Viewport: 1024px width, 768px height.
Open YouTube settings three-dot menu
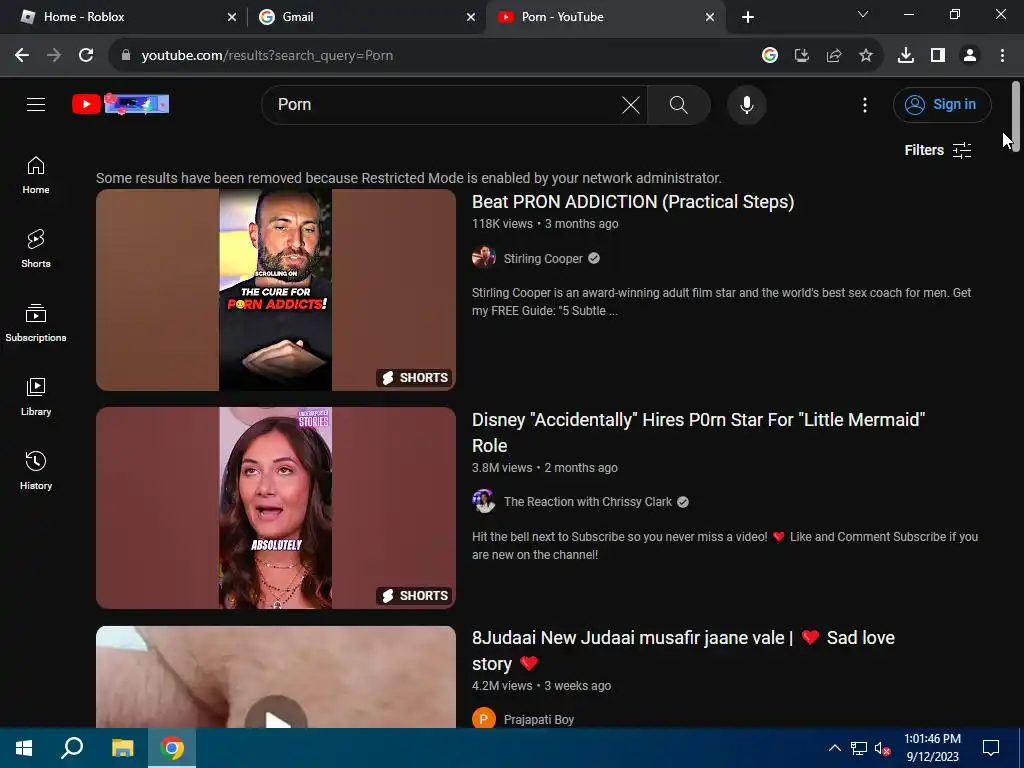(x=865, y=104)
